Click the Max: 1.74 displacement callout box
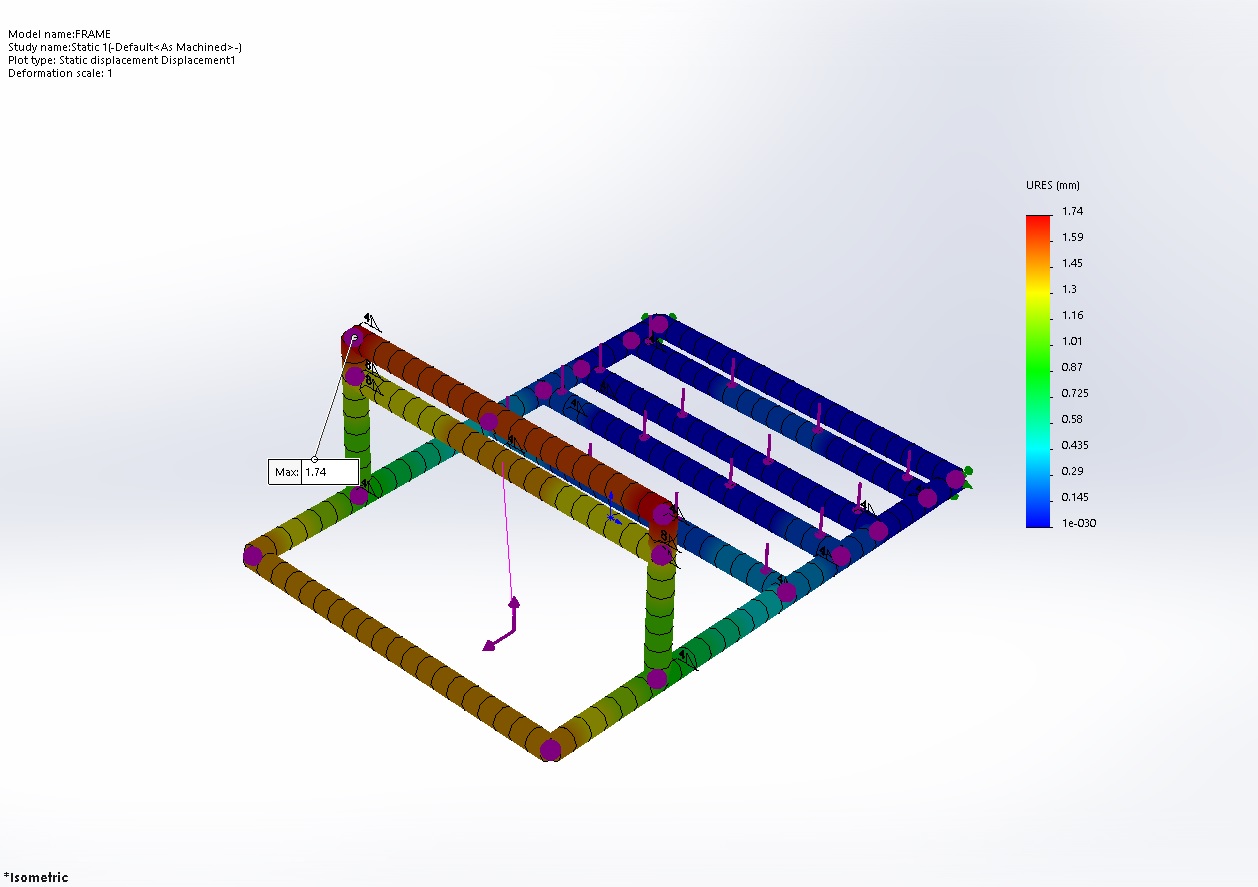This screenshot has height=887, width=1258. pyautogui.click(x=313, y=472)
